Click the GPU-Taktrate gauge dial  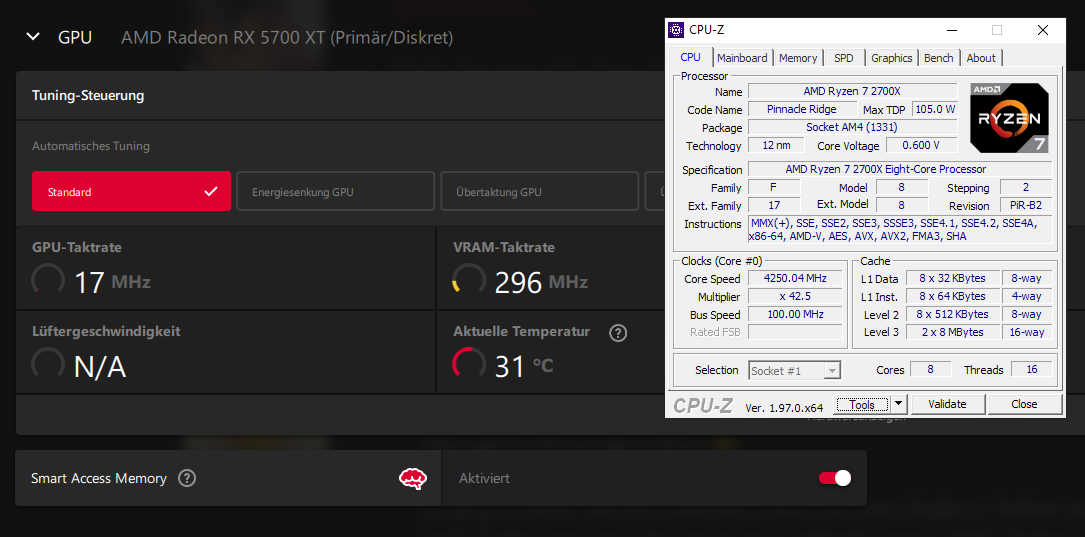(48, 280)
